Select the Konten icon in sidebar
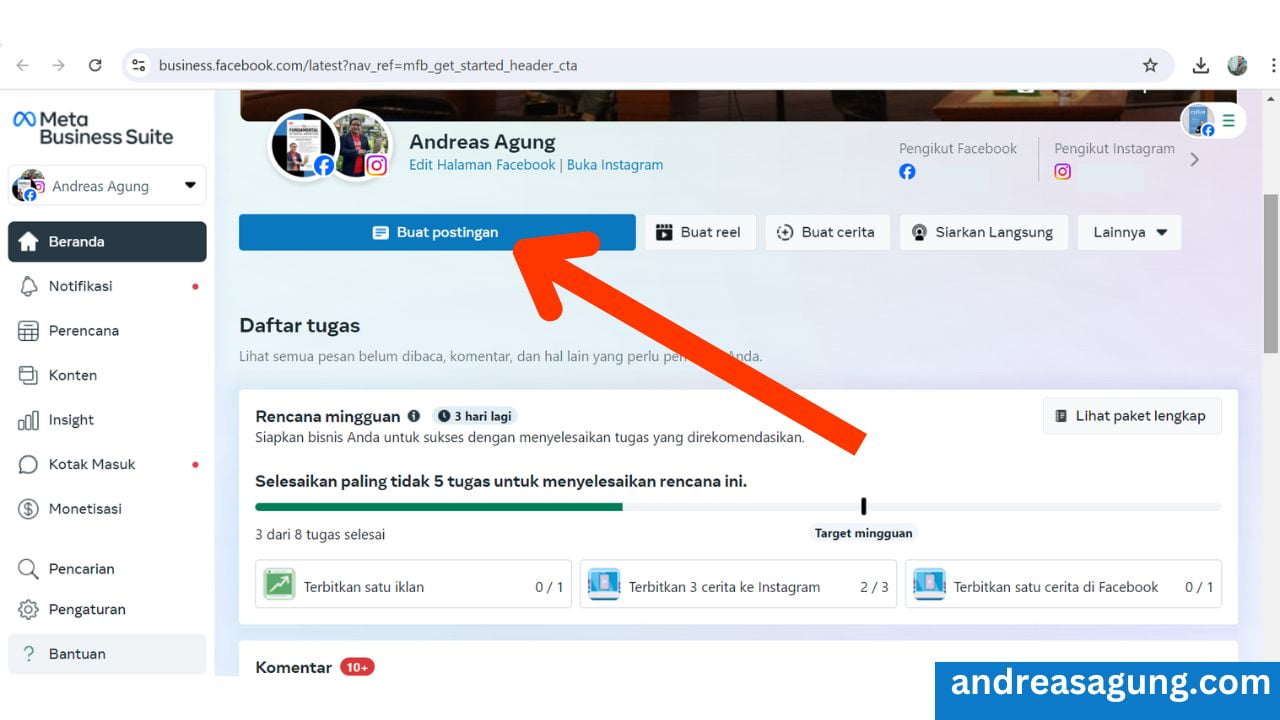Screen dimensions: 1280x720 pyautogui.click(x=28, y=374)
